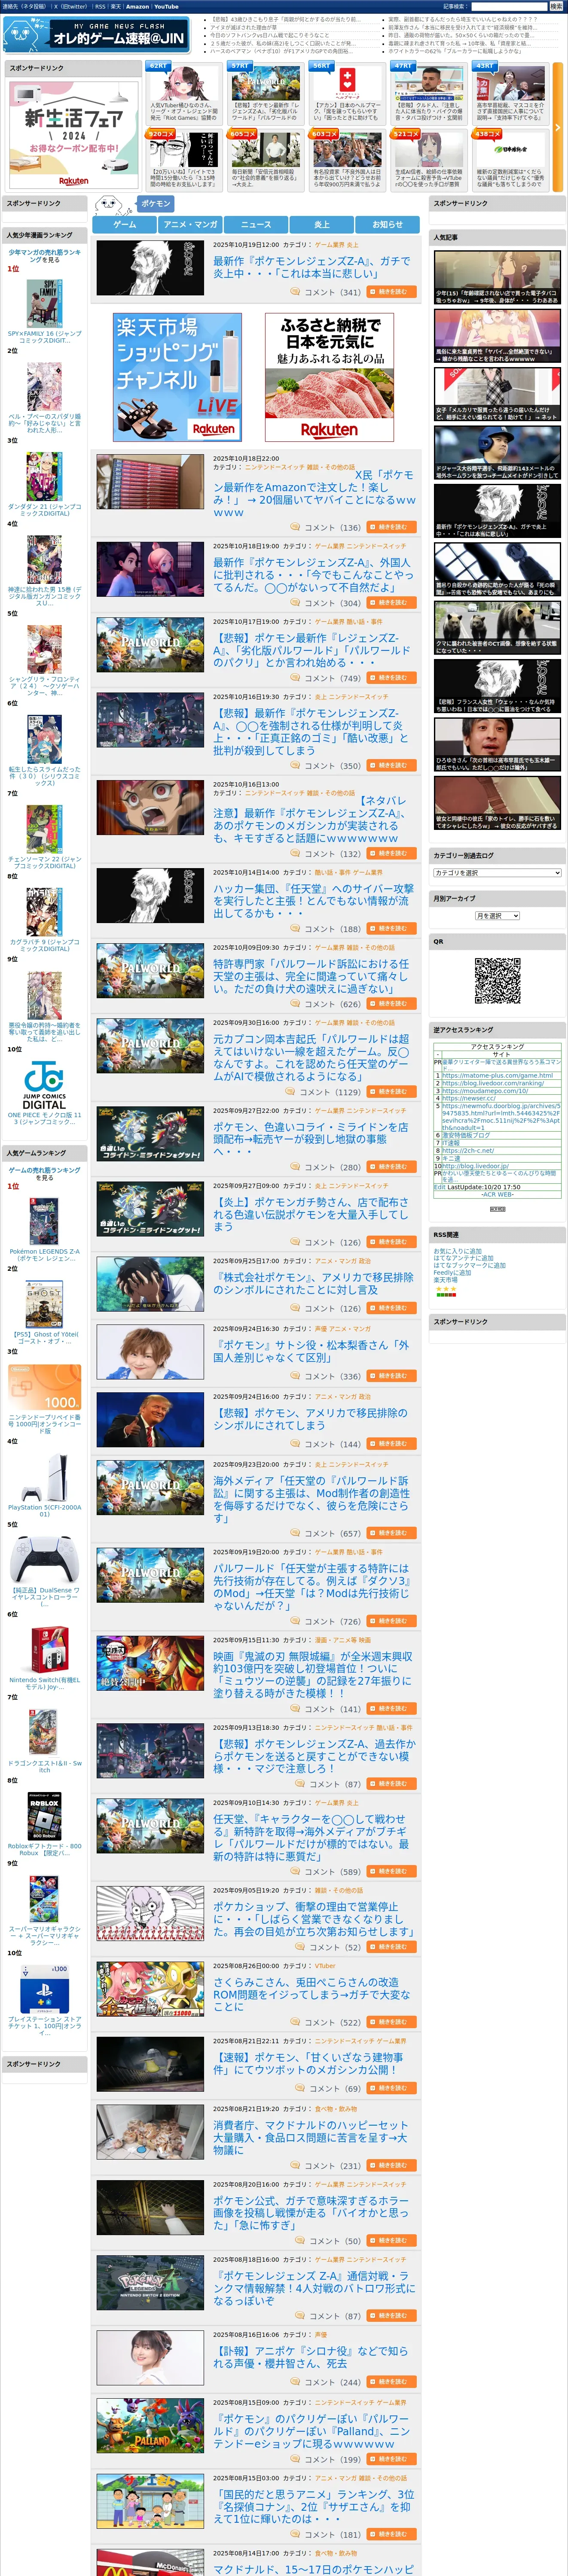The image size is (568, 2576).
Task: Open the PlayStation 5 CFI-2000A01 product image
Action: 44,1477
